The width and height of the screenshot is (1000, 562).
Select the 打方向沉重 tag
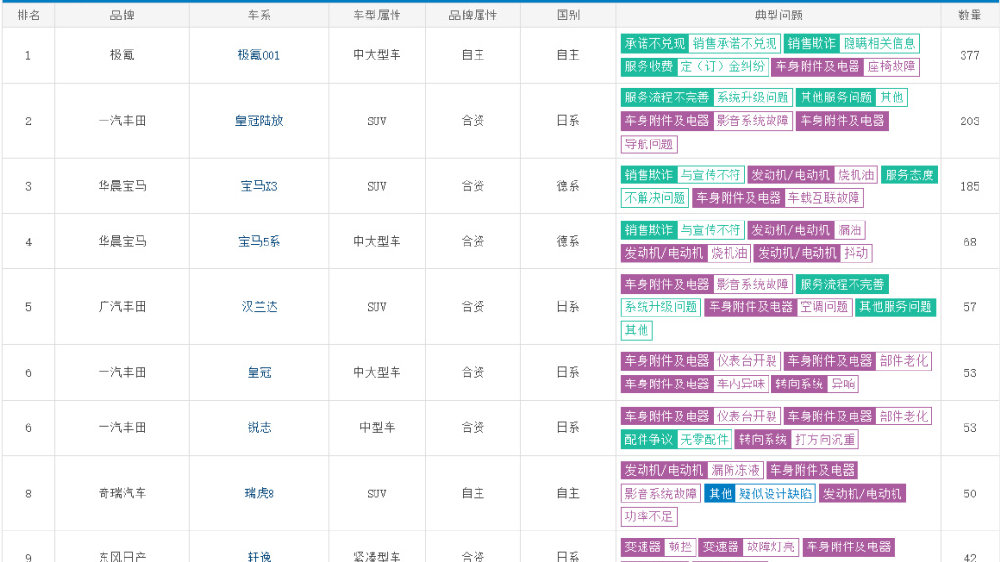(825, 440)
